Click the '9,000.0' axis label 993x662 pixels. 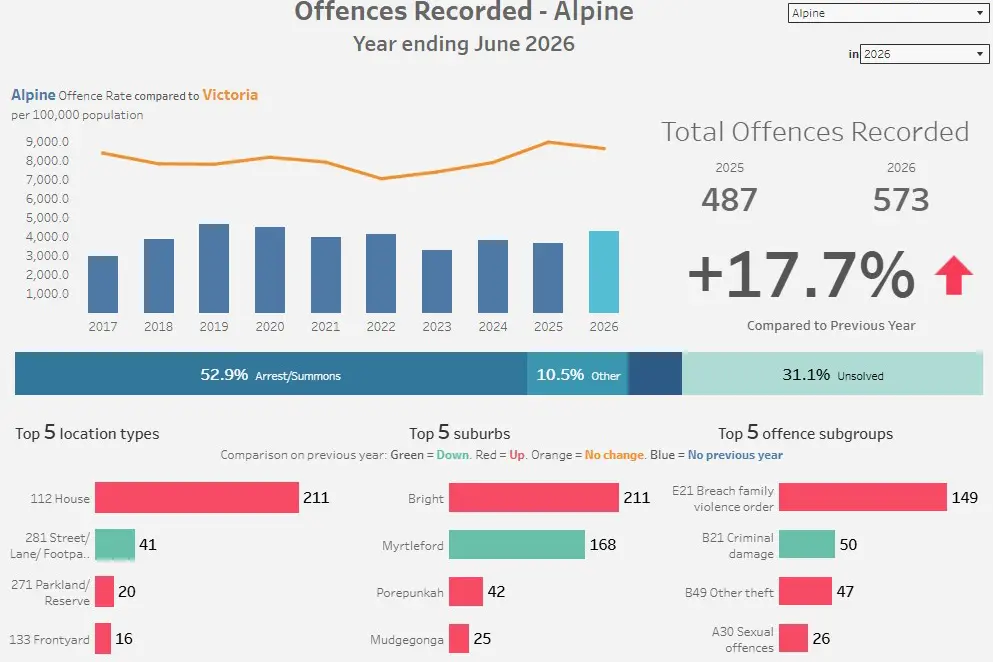pos(47,142)
